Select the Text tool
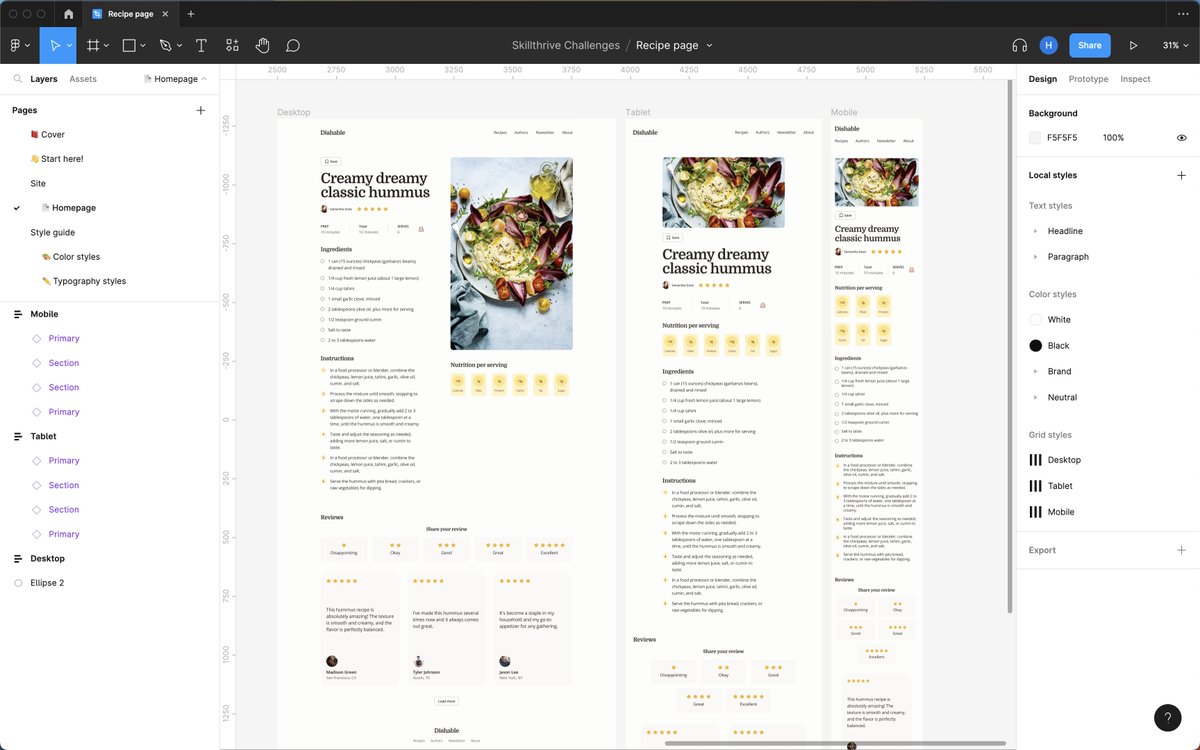1200x750 pixels. click(201, 45)
